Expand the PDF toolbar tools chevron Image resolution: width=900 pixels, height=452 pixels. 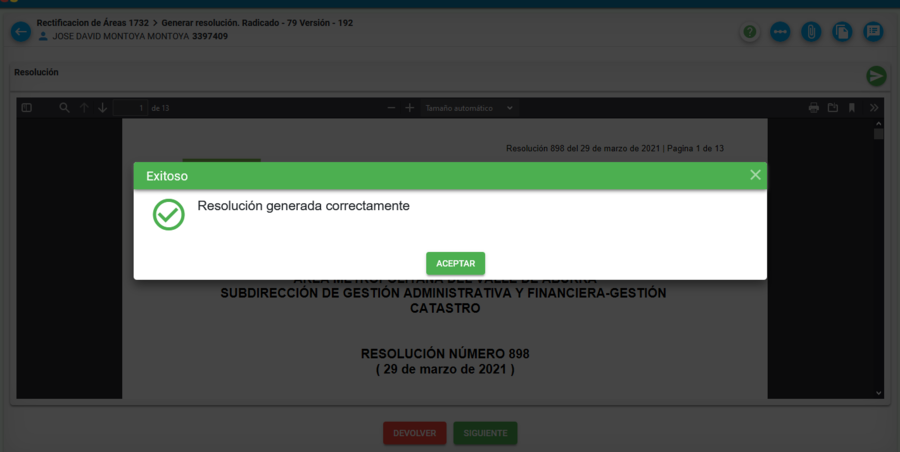[873, 108]
